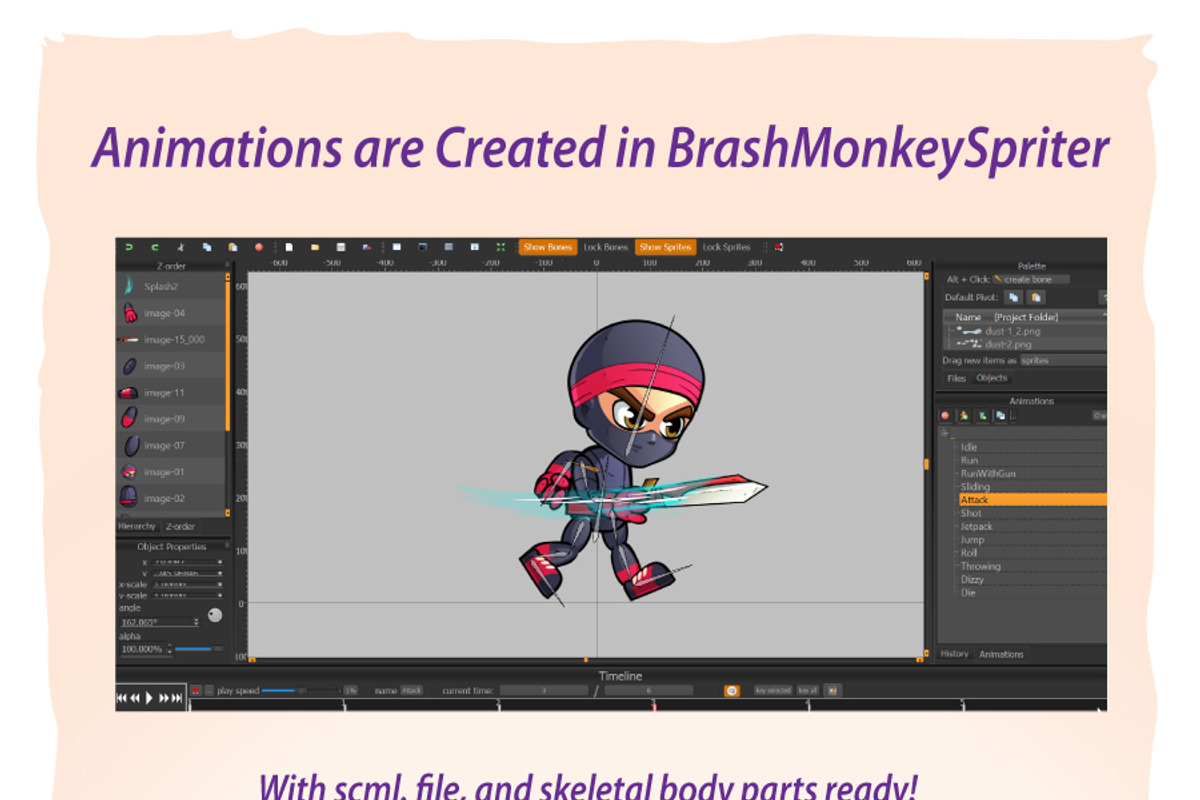Click the cut scissors toolbar icon

pyautogui.click(x=181, y=247)
